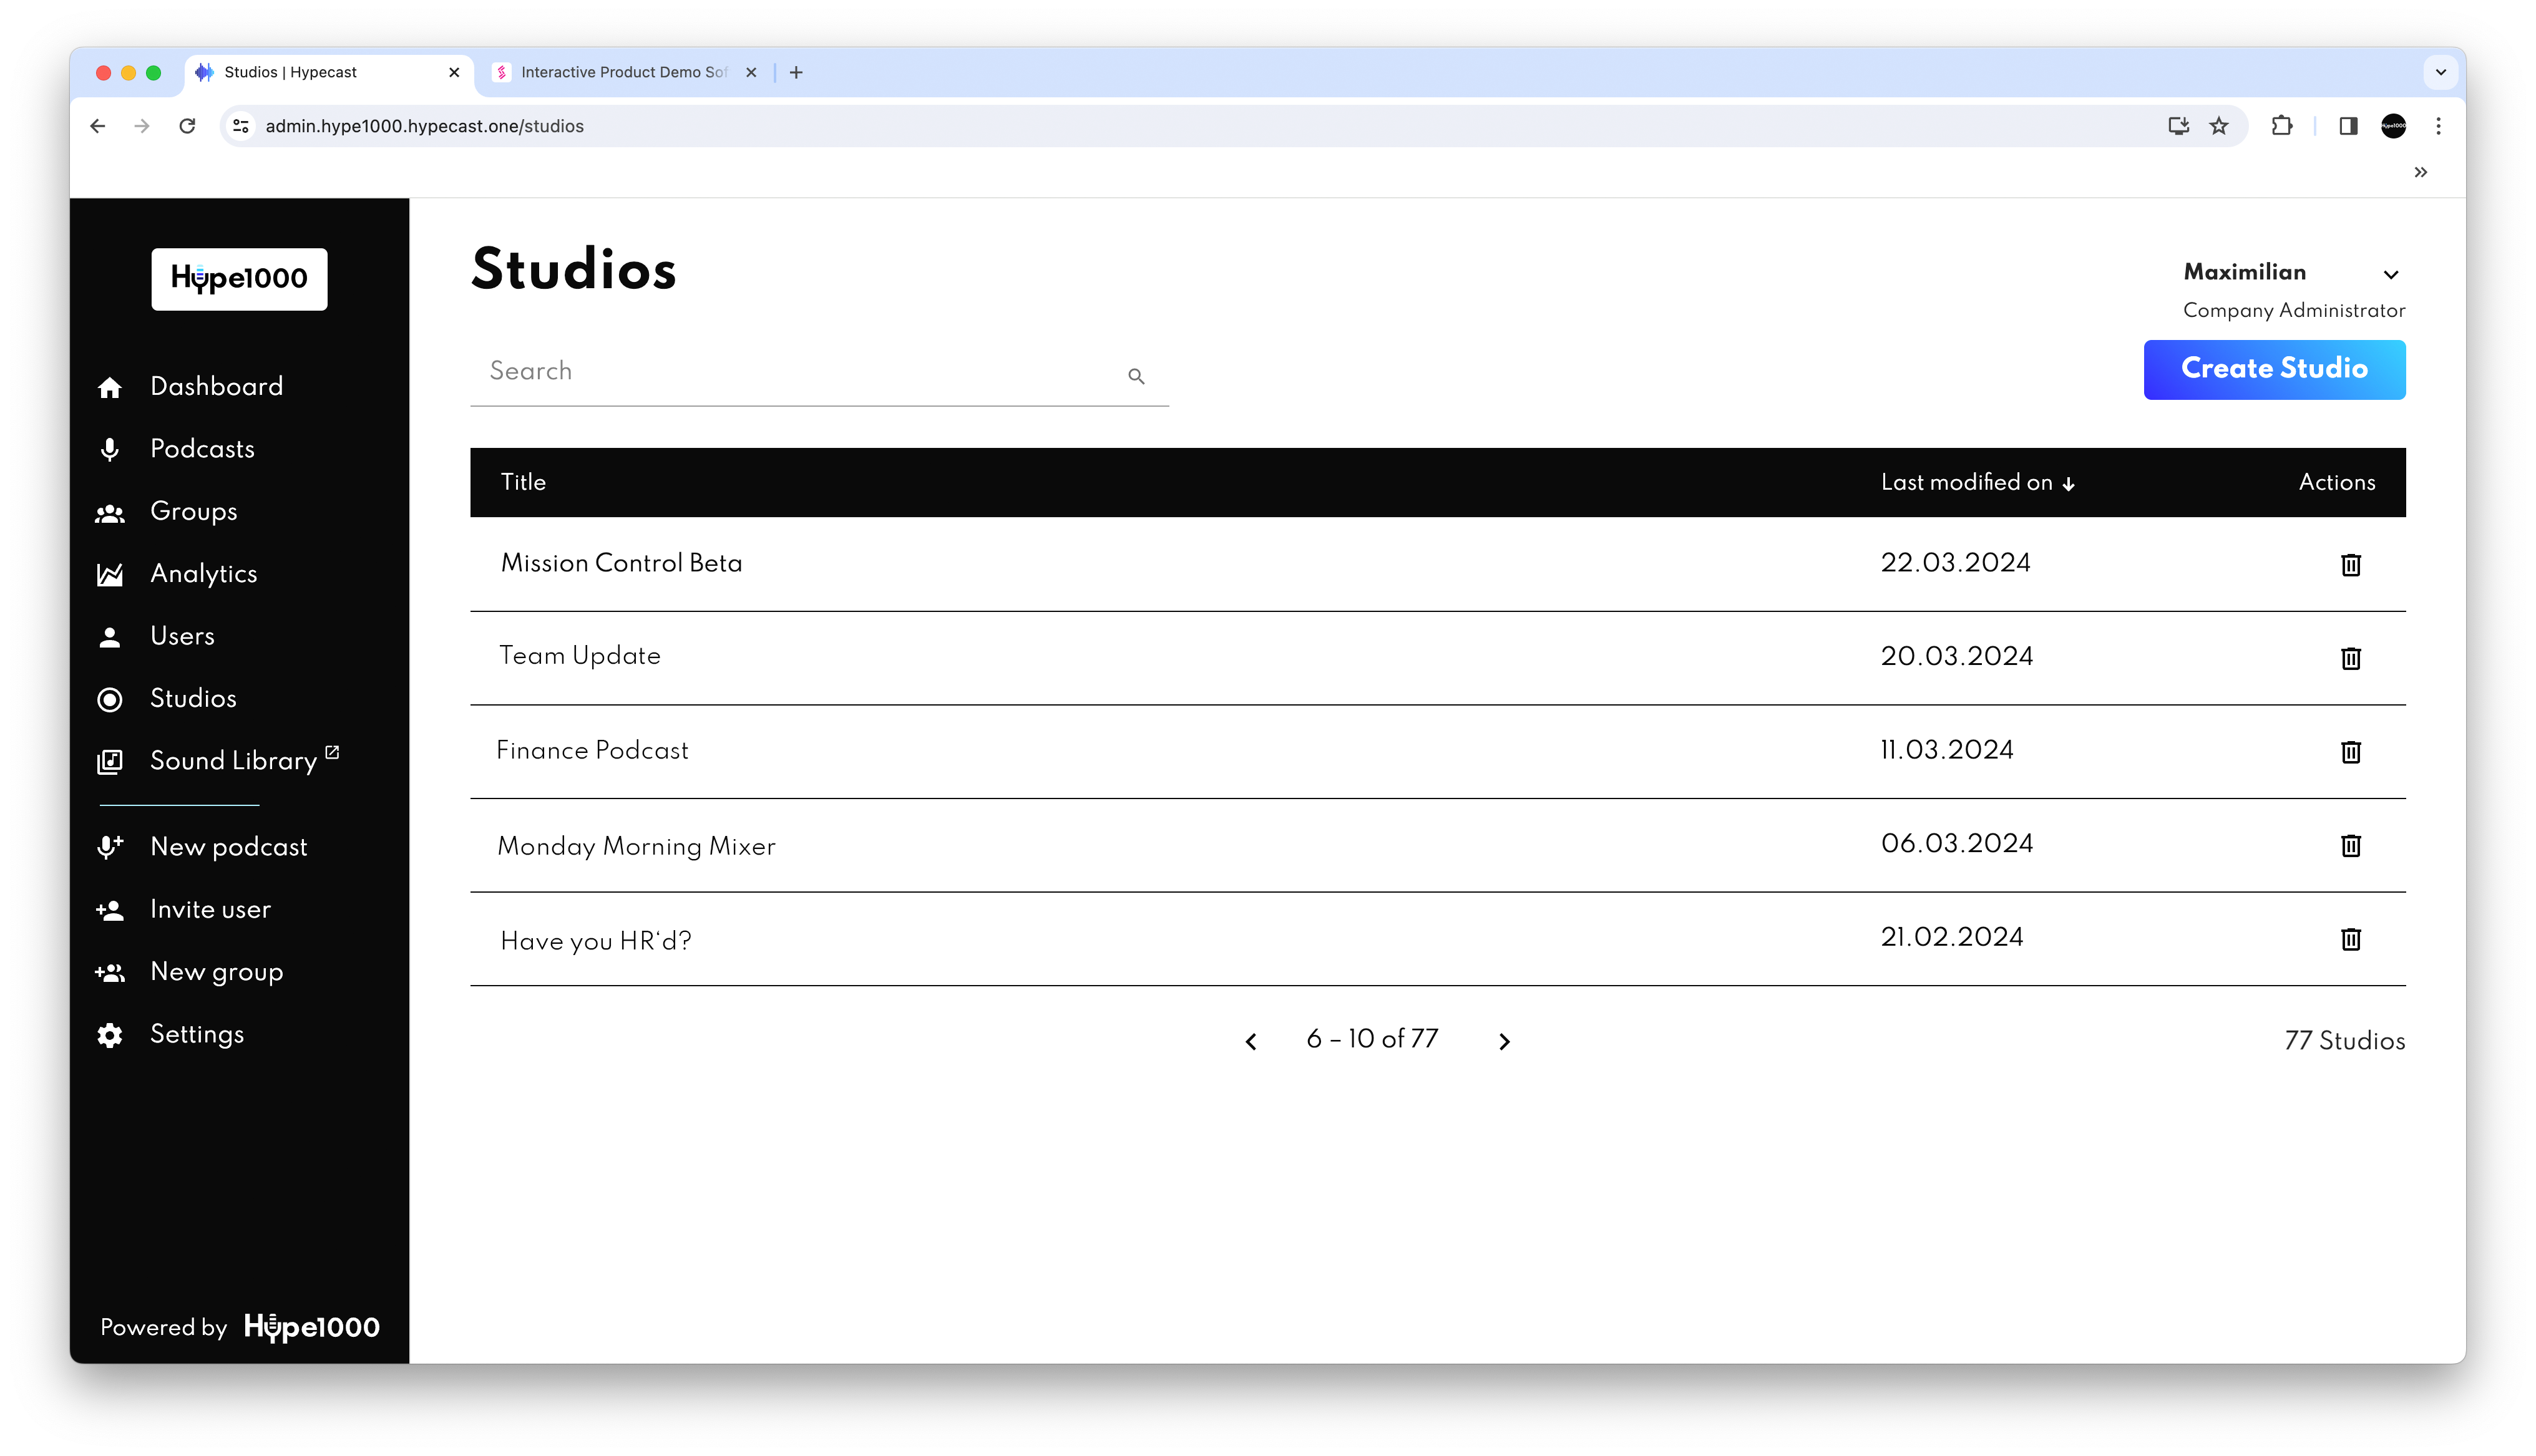
Task: Reload the current page
Action: 187,126
